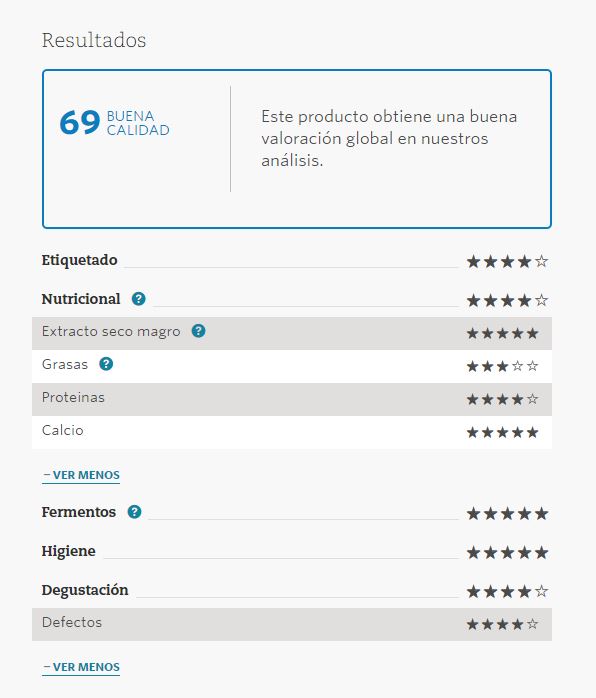Show the help tooltip for Fermentos
This screenshot has height=698, width=596.
tap(134, 512)
